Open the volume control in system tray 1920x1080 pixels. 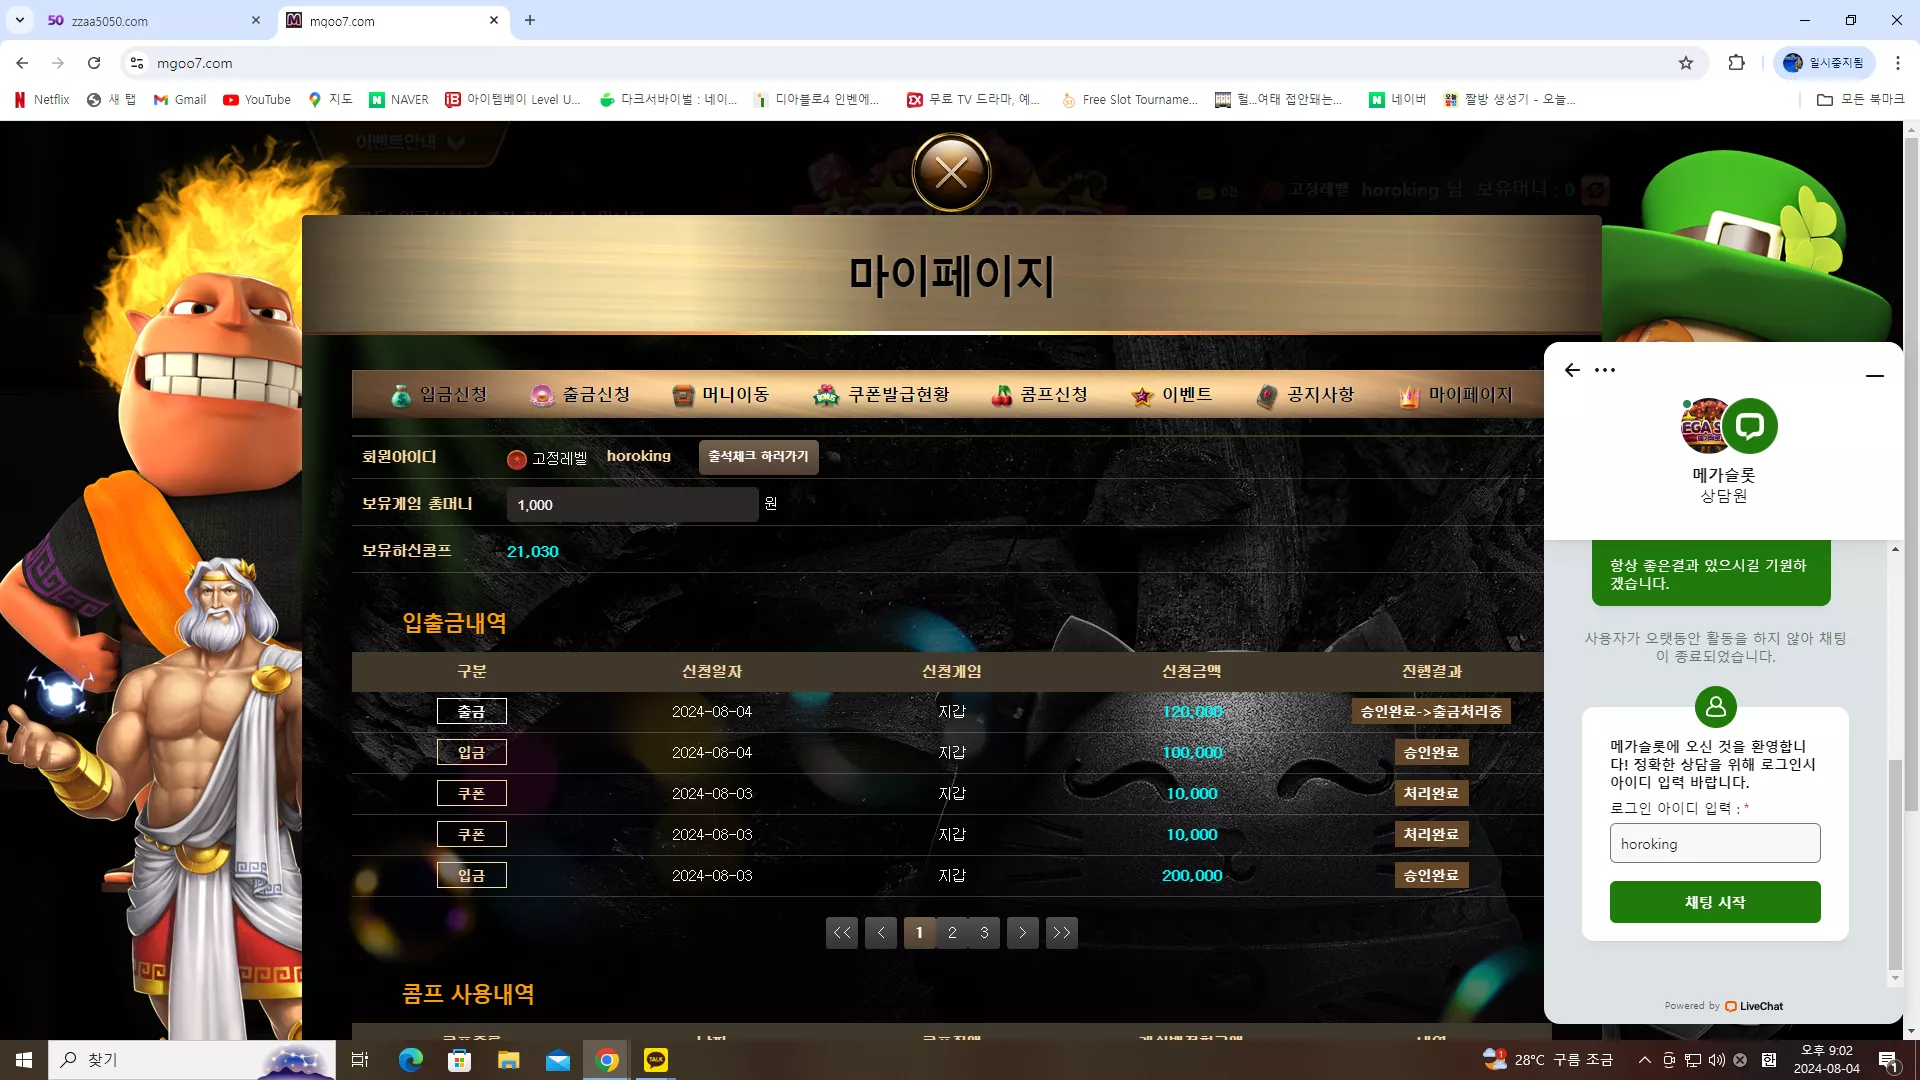click(x=1717, y=1059)
